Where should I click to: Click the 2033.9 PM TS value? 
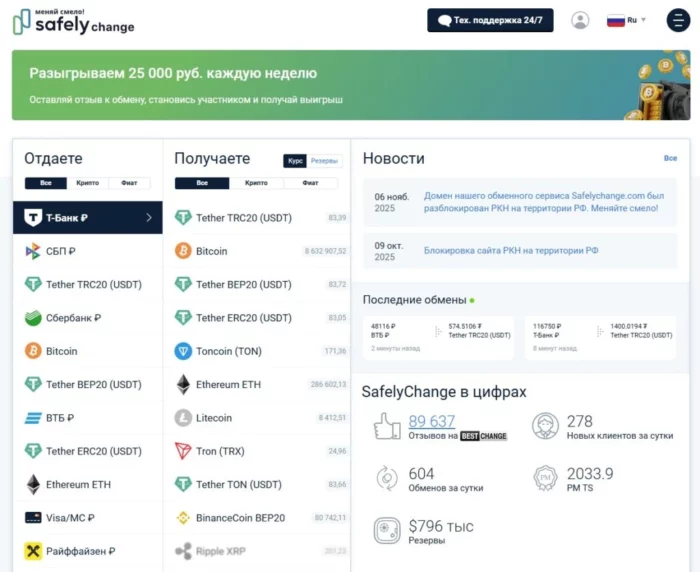coord(590,473)
